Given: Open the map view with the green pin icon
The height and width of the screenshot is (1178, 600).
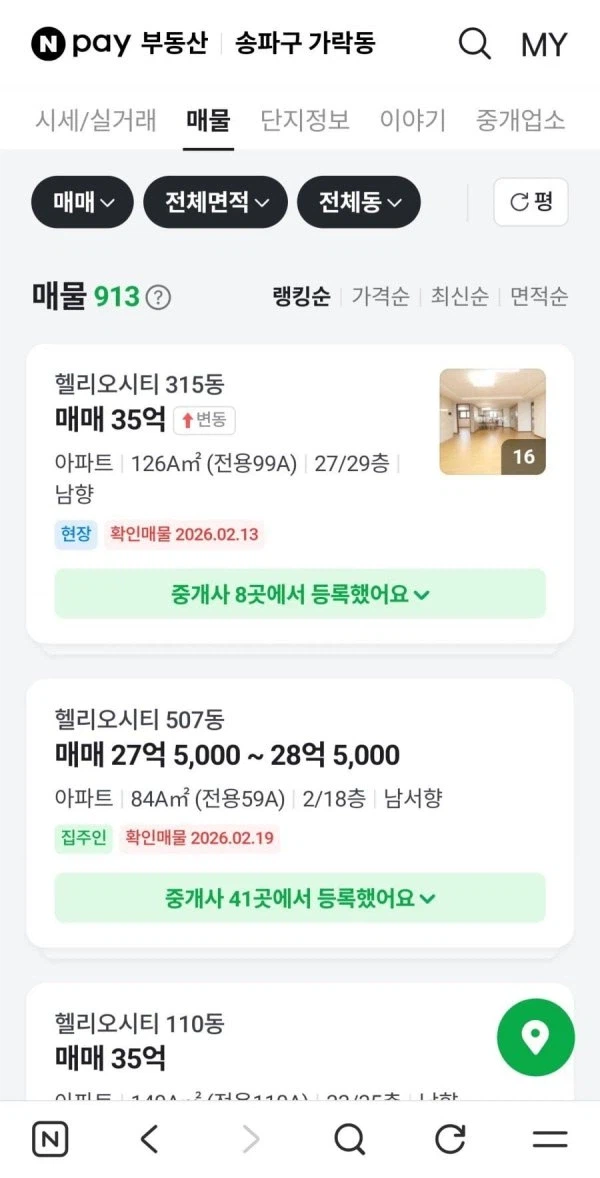Looking at the screenshot, I should [x=535, y=1037].
